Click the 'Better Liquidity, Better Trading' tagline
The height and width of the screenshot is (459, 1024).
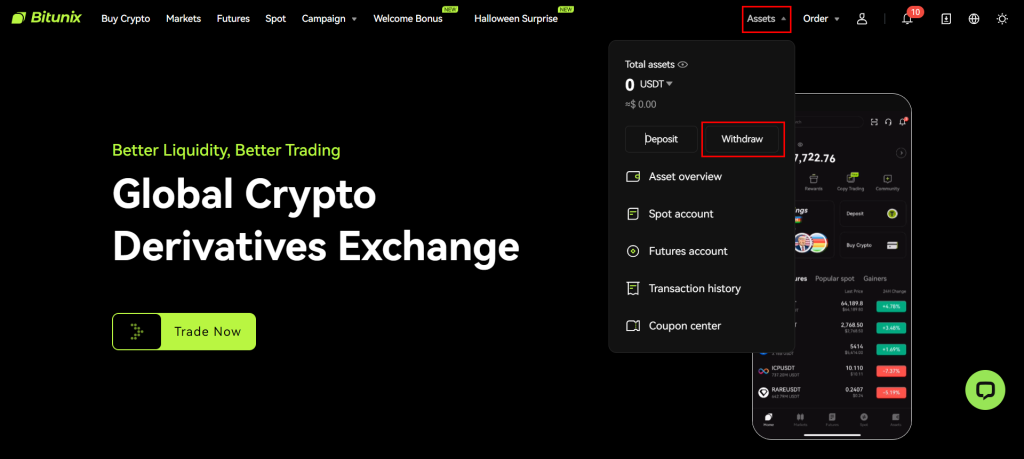coord(226,151)
